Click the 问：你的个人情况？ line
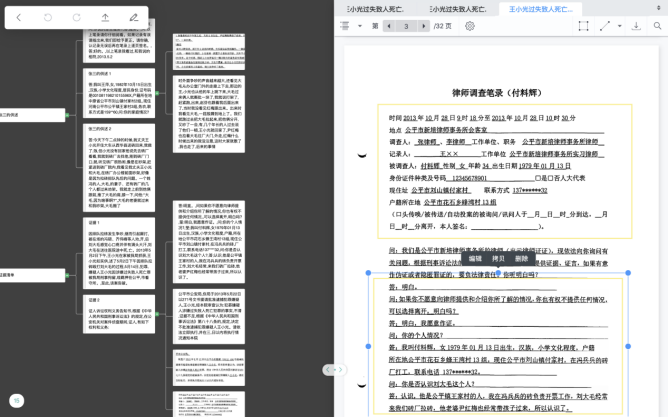668x417 pixels. click(416, 336)
